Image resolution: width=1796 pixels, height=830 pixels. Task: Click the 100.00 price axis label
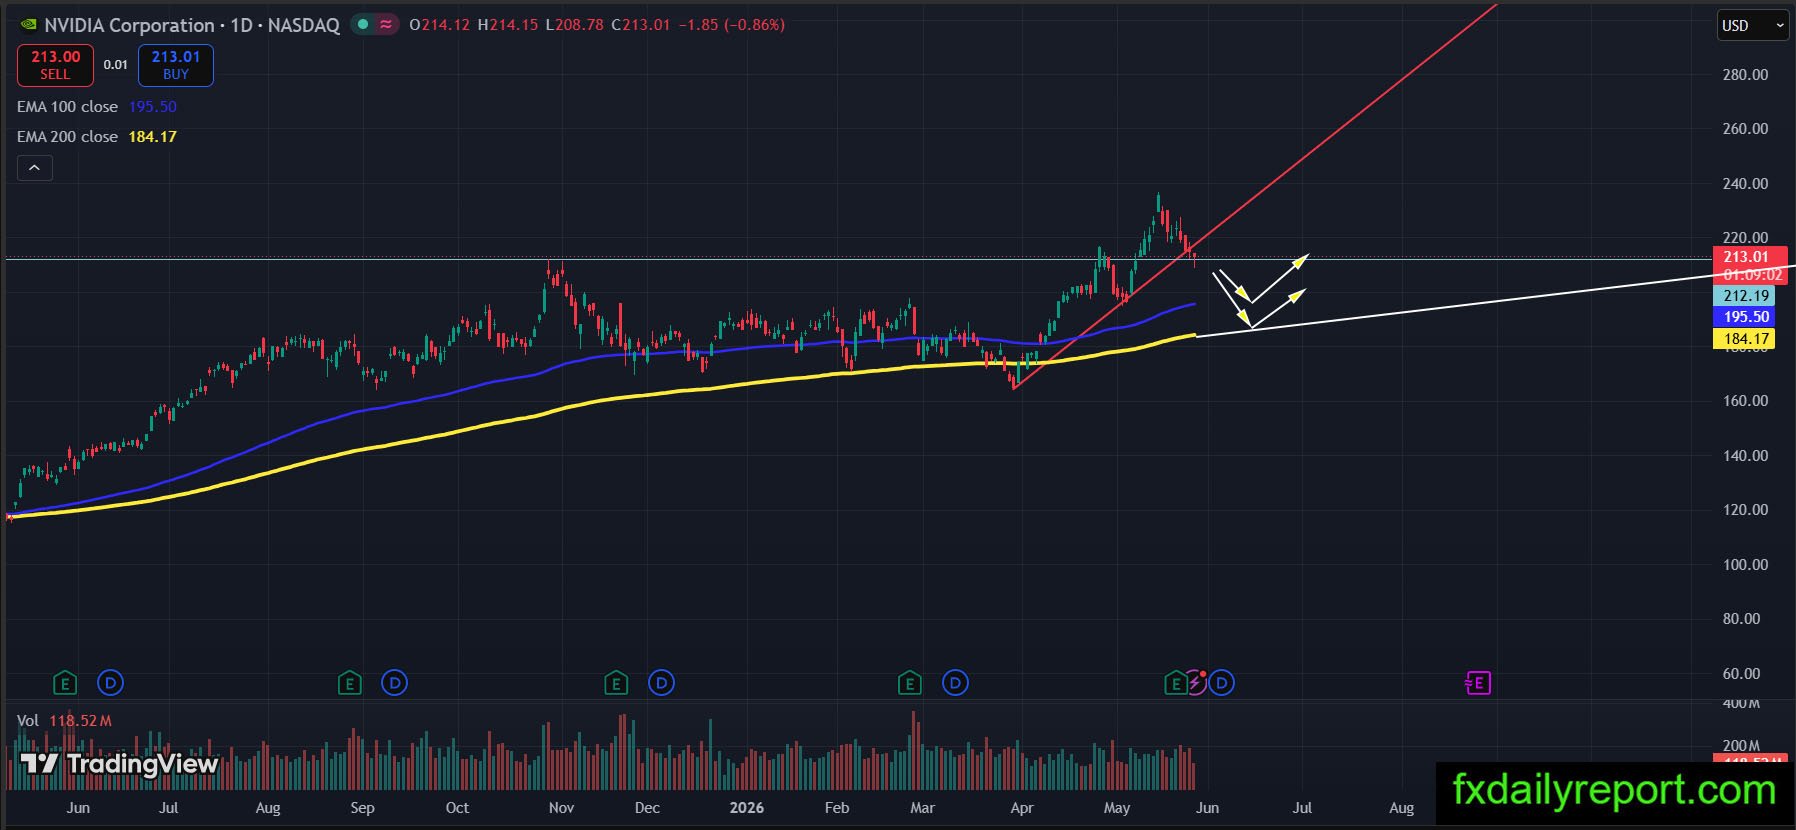[1745, 565]
